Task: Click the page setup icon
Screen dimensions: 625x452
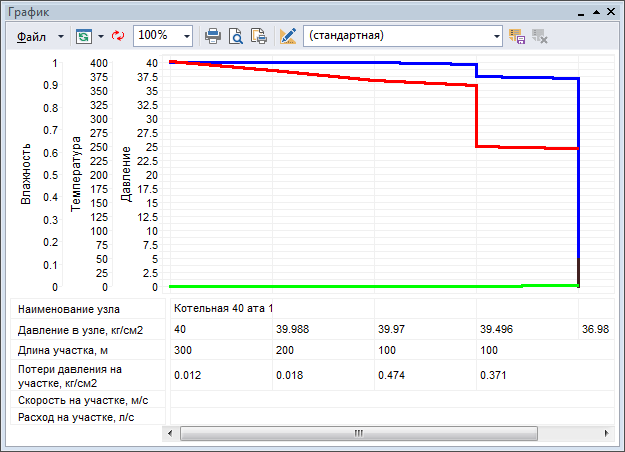Action: point(259,35)
